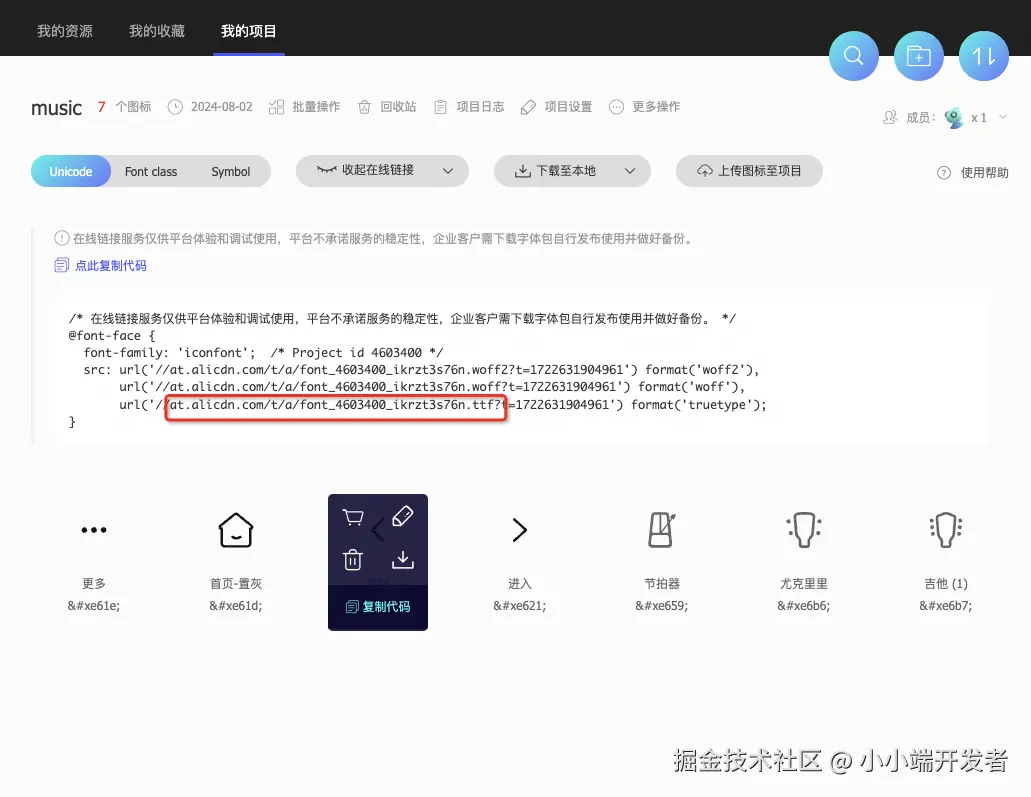Select the 进入 right-arrow icon
Screen dimensions: 1031x797
pyautogui.click(x=519, y=529)
